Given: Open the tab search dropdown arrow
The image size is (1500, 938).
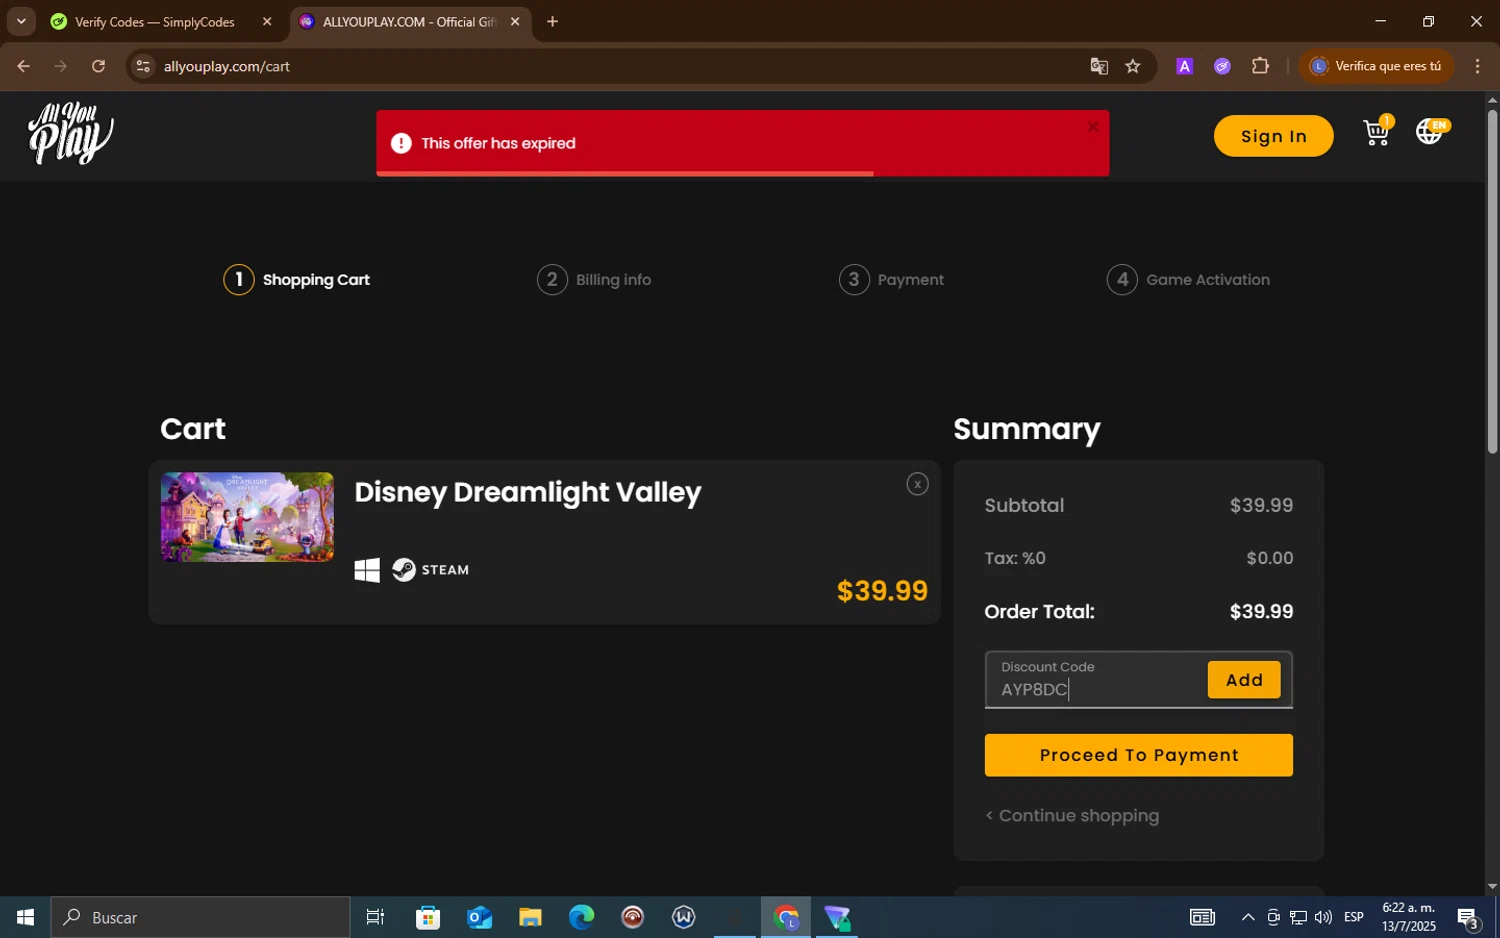Looking at the screenshot, I should coord(21,22).
